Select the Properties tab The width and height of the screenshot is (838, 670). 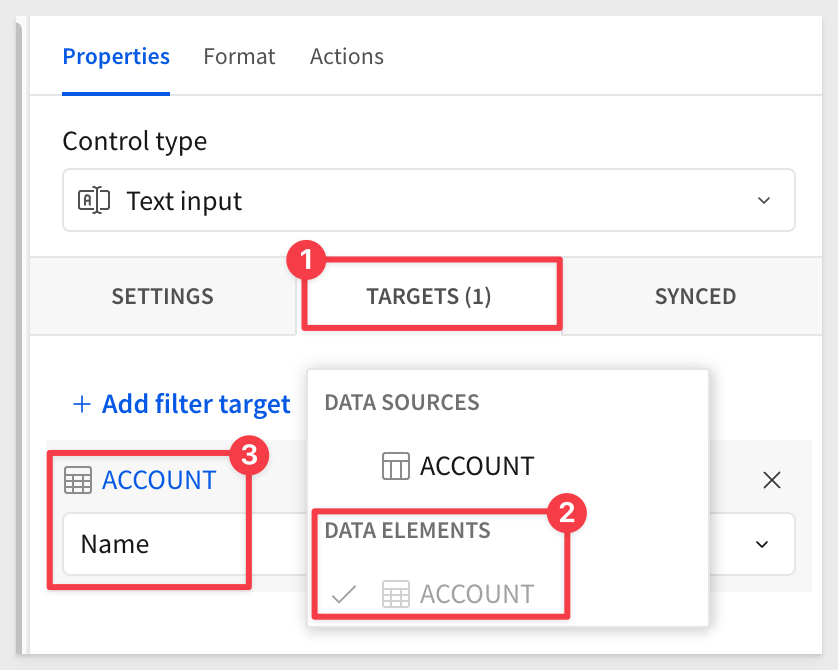(116, 57)
